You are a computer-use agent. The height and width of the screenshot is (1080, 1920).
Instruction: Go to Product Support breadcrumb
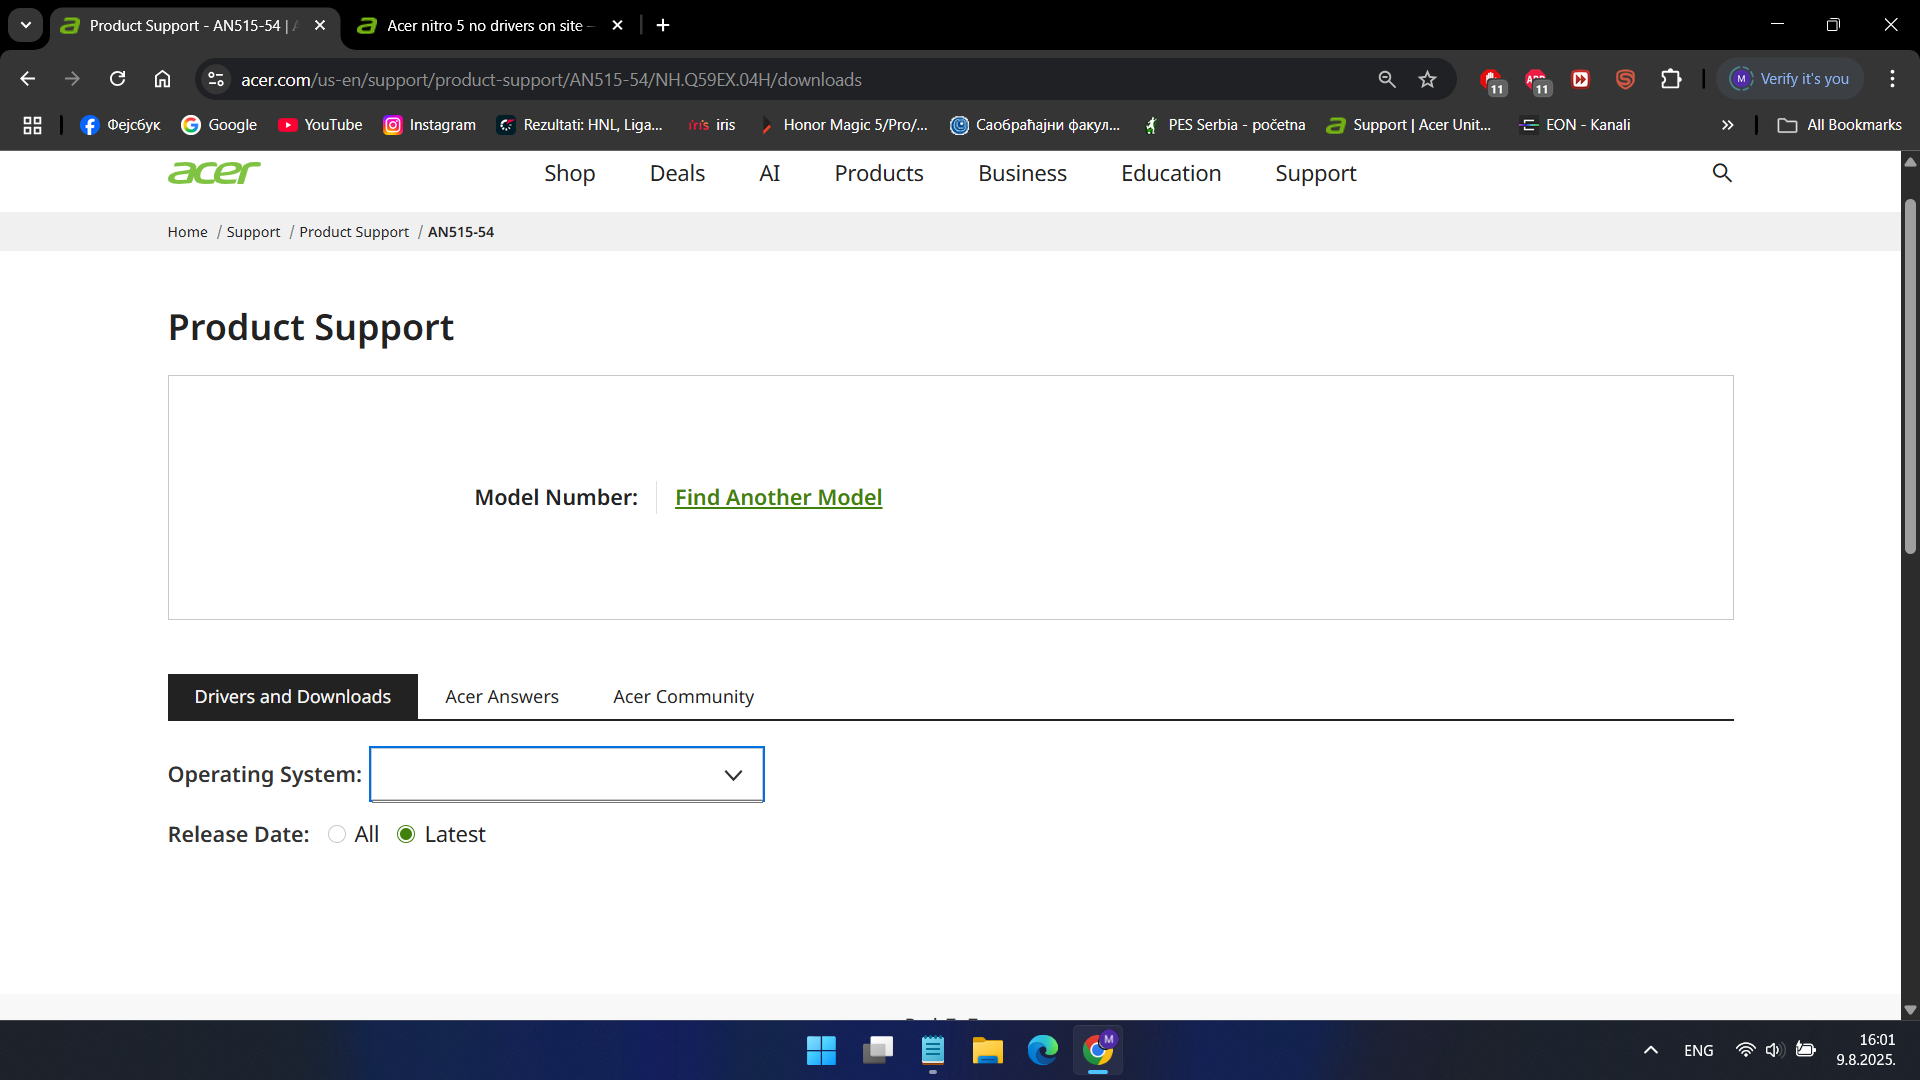point(354,232)
